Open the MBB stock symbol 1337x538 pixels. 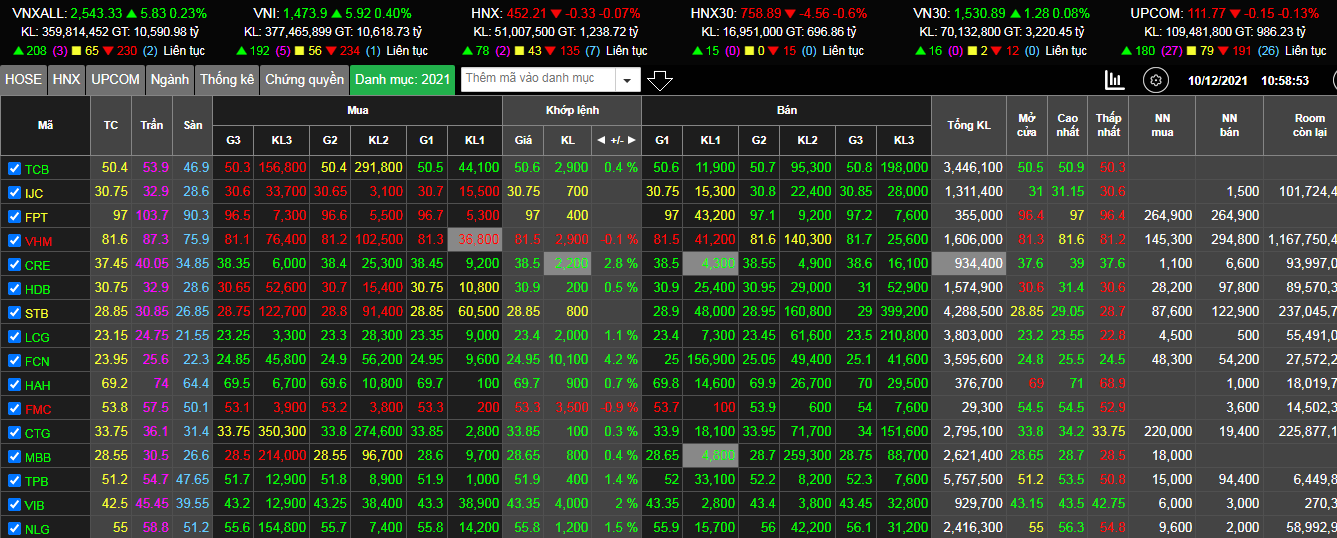(37, 457)
